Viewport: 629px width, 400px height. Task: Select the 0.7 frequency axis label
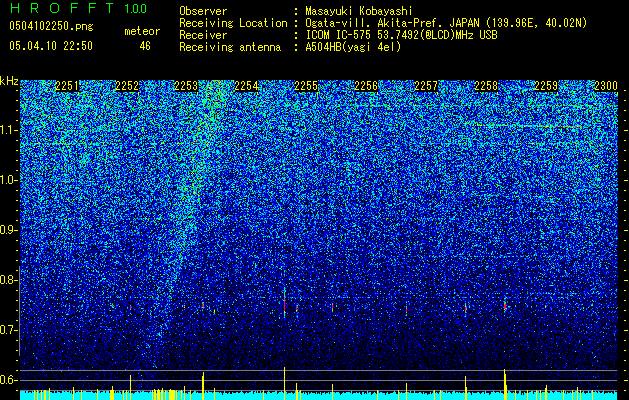point(7,330)
